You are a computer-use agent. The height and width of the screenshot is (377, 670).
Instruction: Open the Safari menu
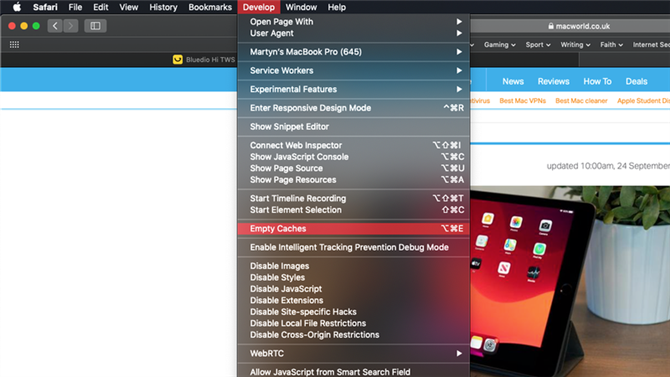coord(45,7)
